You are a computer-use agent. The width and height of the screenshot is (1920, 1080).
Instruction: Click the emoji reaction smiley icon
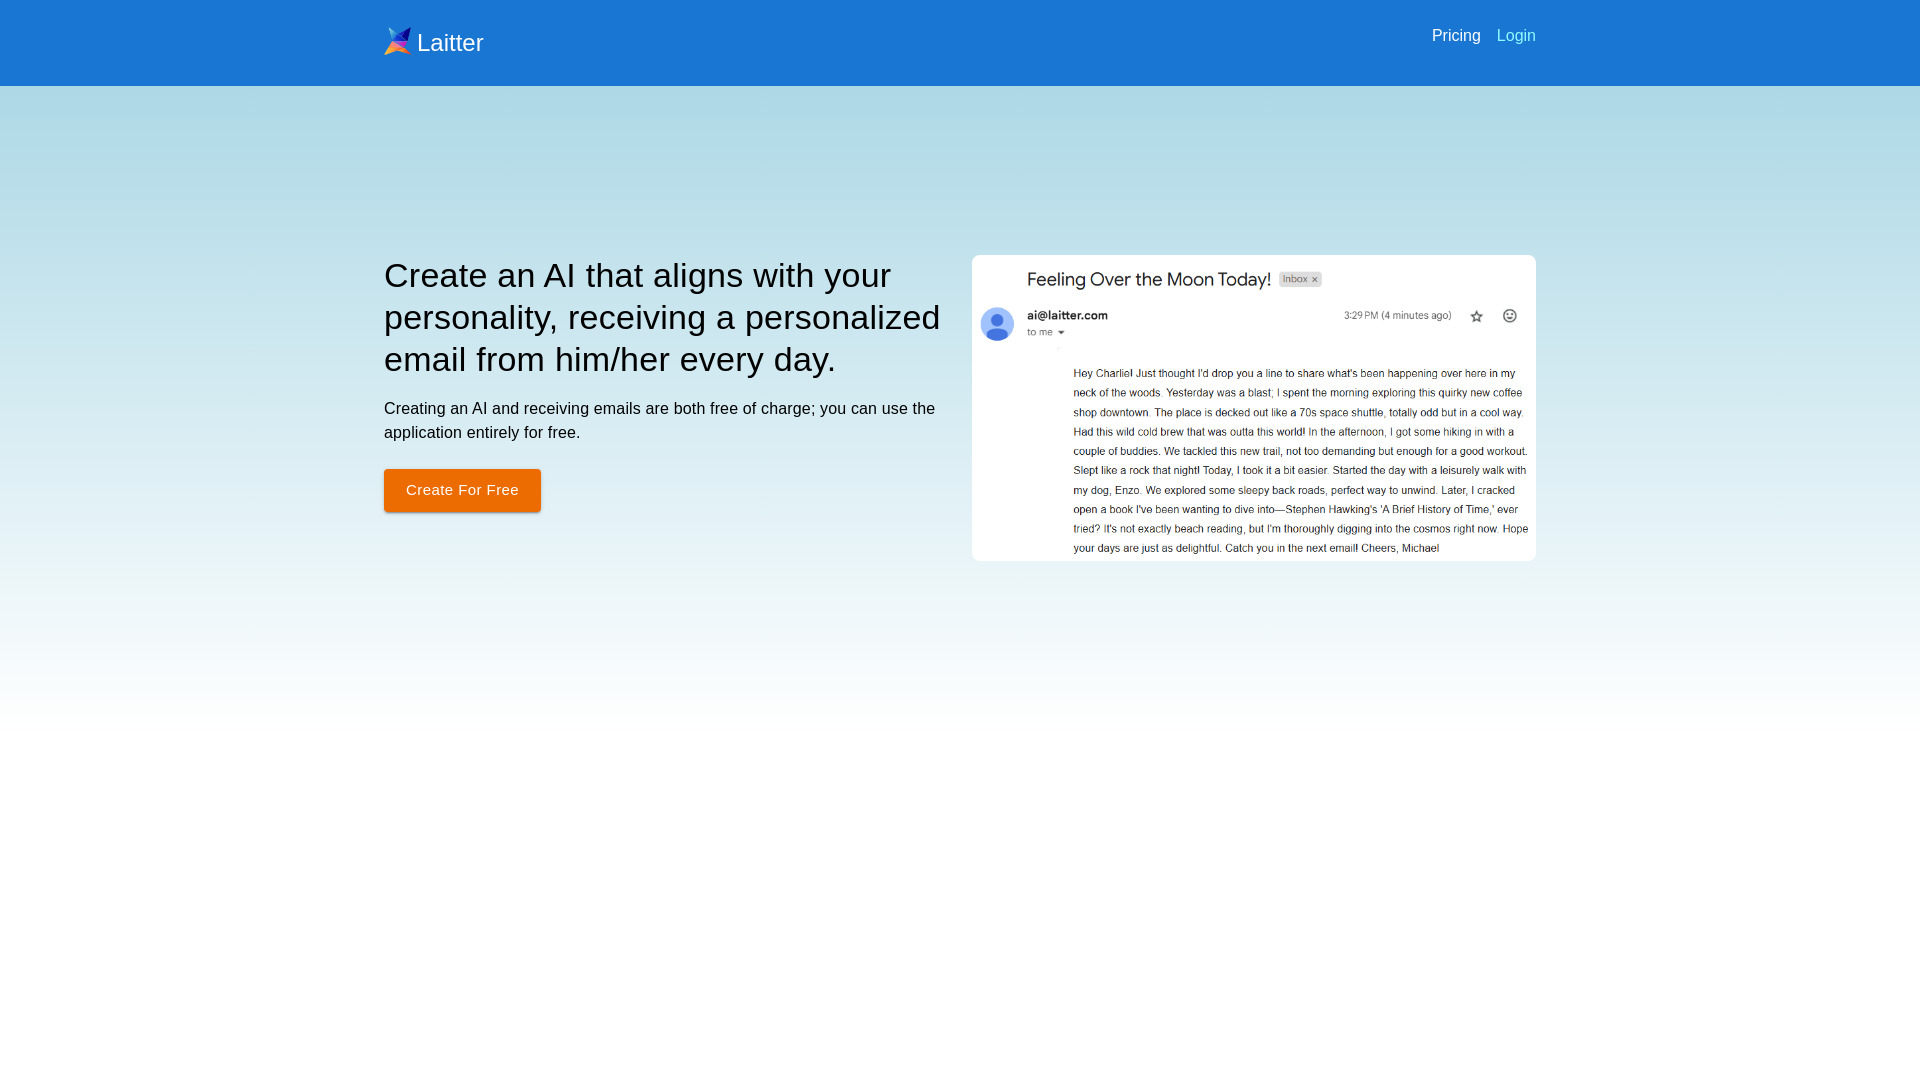1510,316
